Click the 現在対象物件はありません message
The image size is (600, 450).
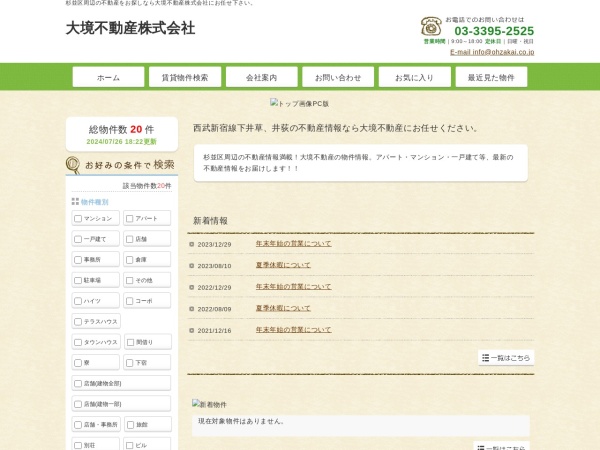(241, 421)
